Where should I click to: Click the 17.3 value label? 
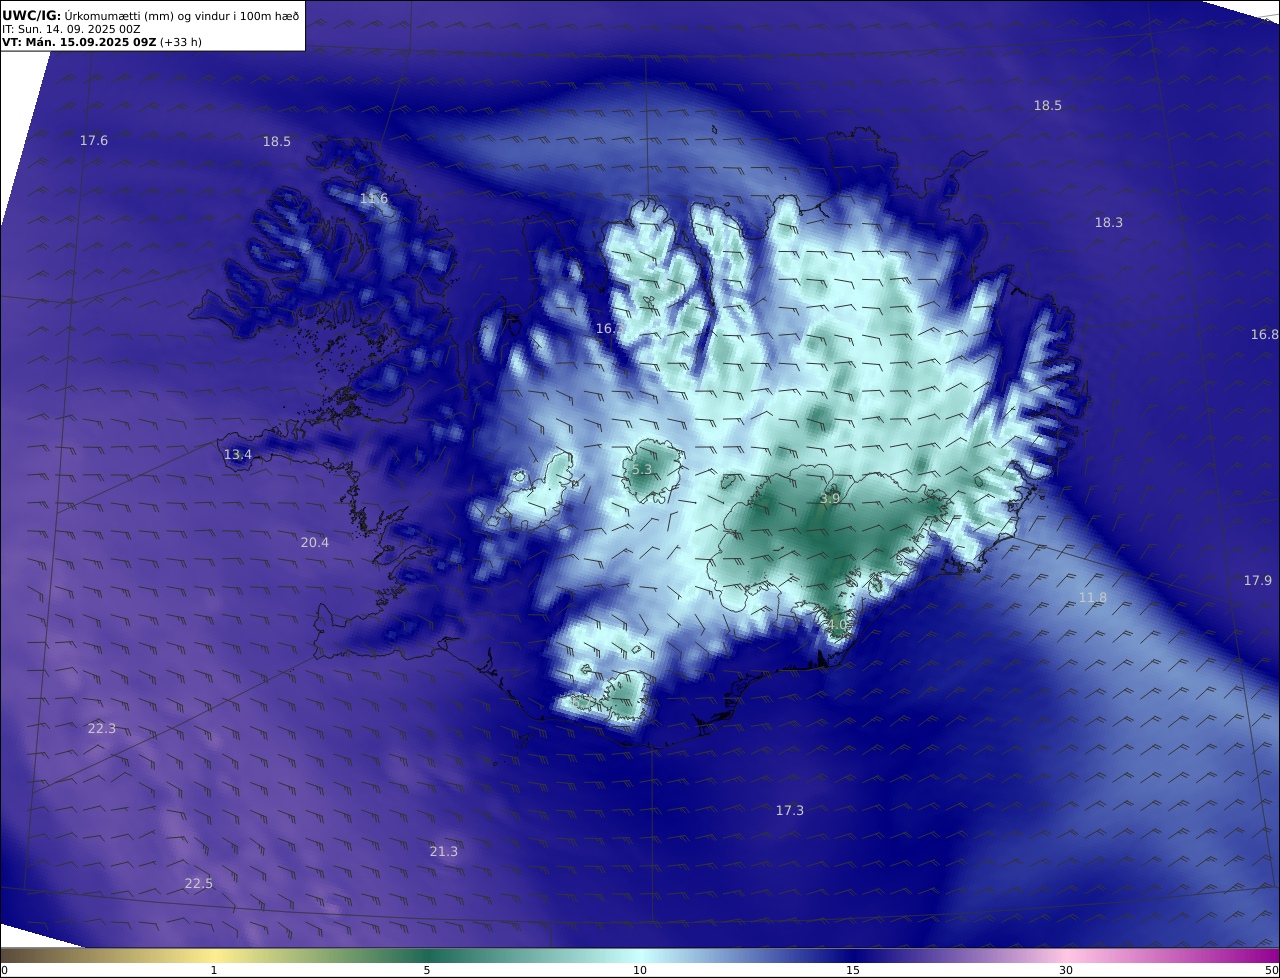(x=790, y=811)
